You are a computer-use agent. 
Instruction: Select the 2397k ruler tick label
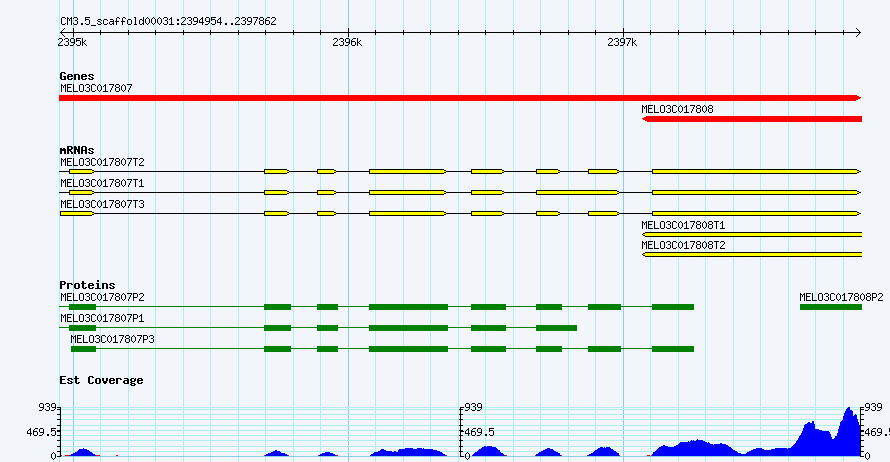(x=622, y=42)
